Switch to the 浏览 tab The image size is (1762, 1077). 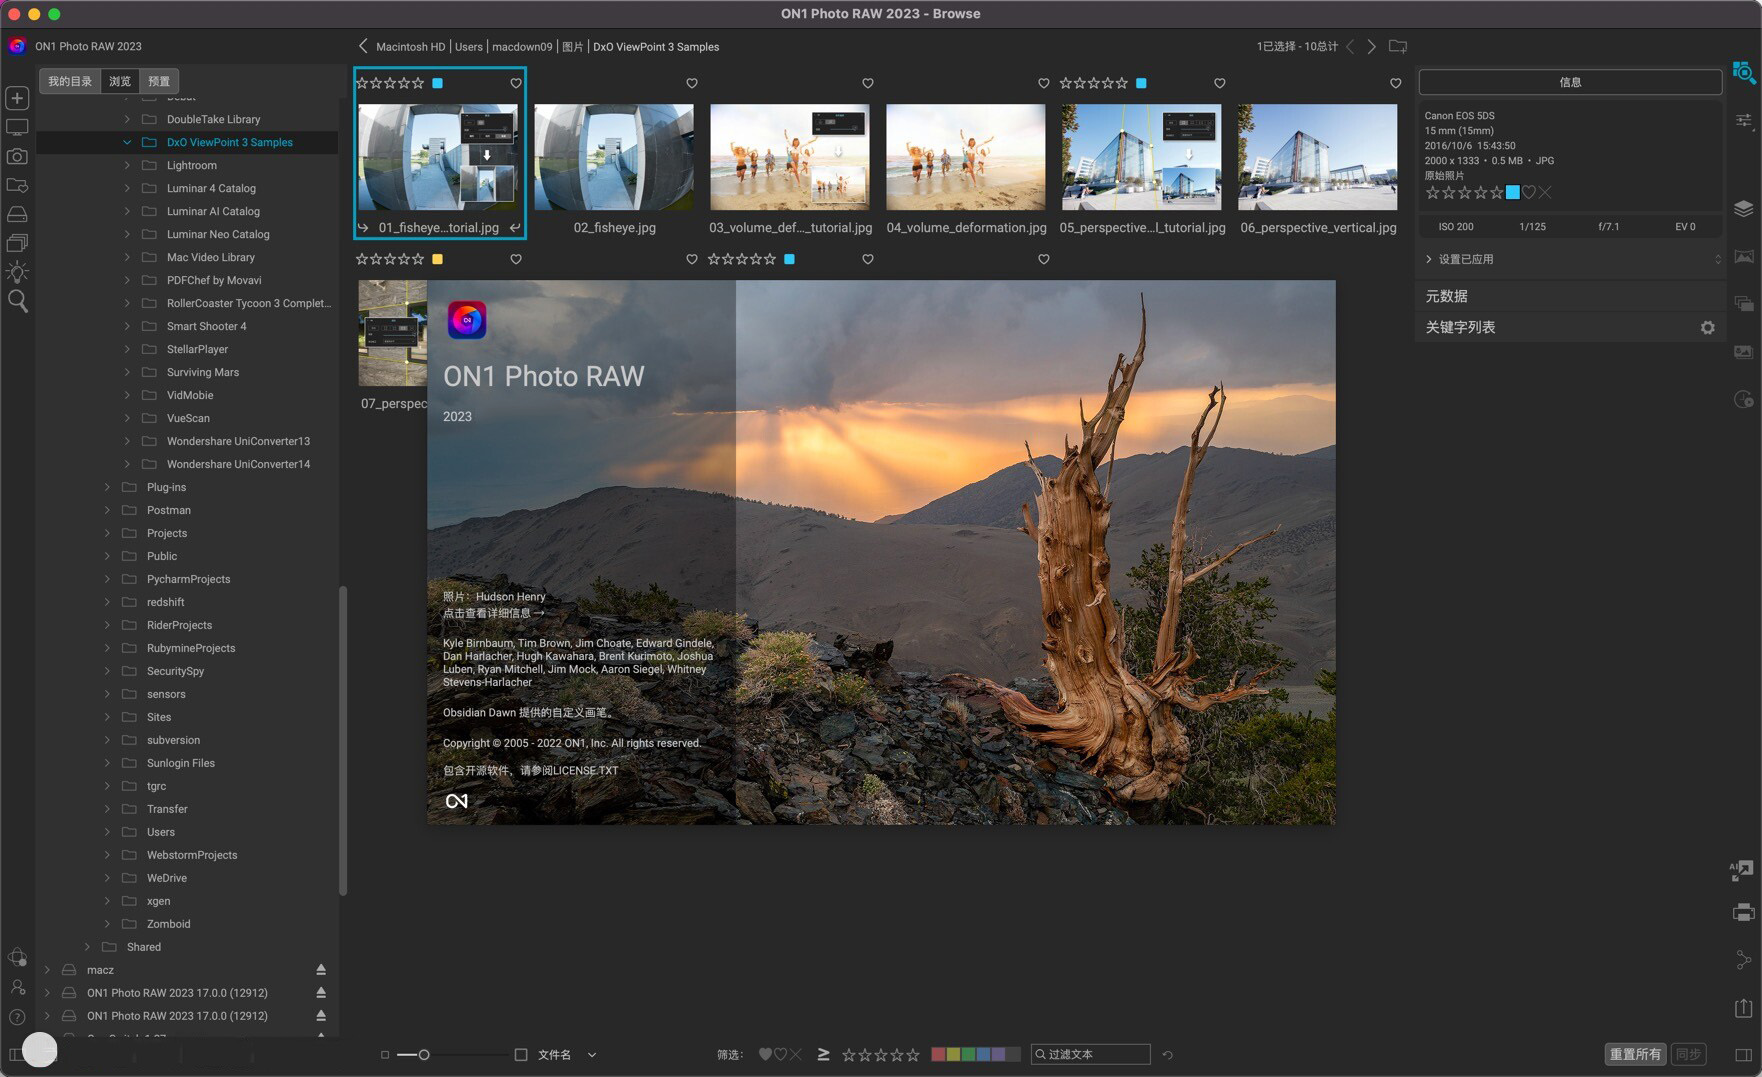pos(120,81)
